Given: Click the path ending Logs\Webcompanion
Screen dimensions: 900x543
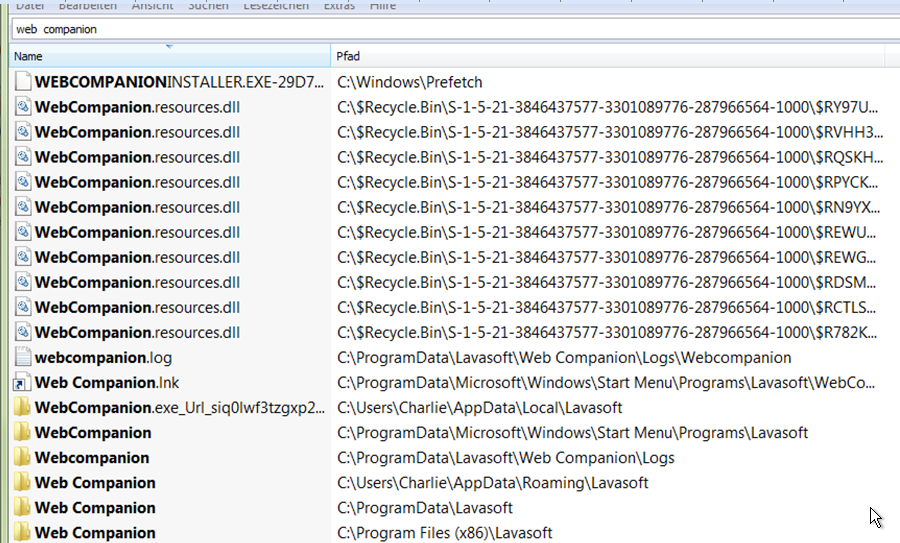Looking at the screenshot, I should 564,358.
